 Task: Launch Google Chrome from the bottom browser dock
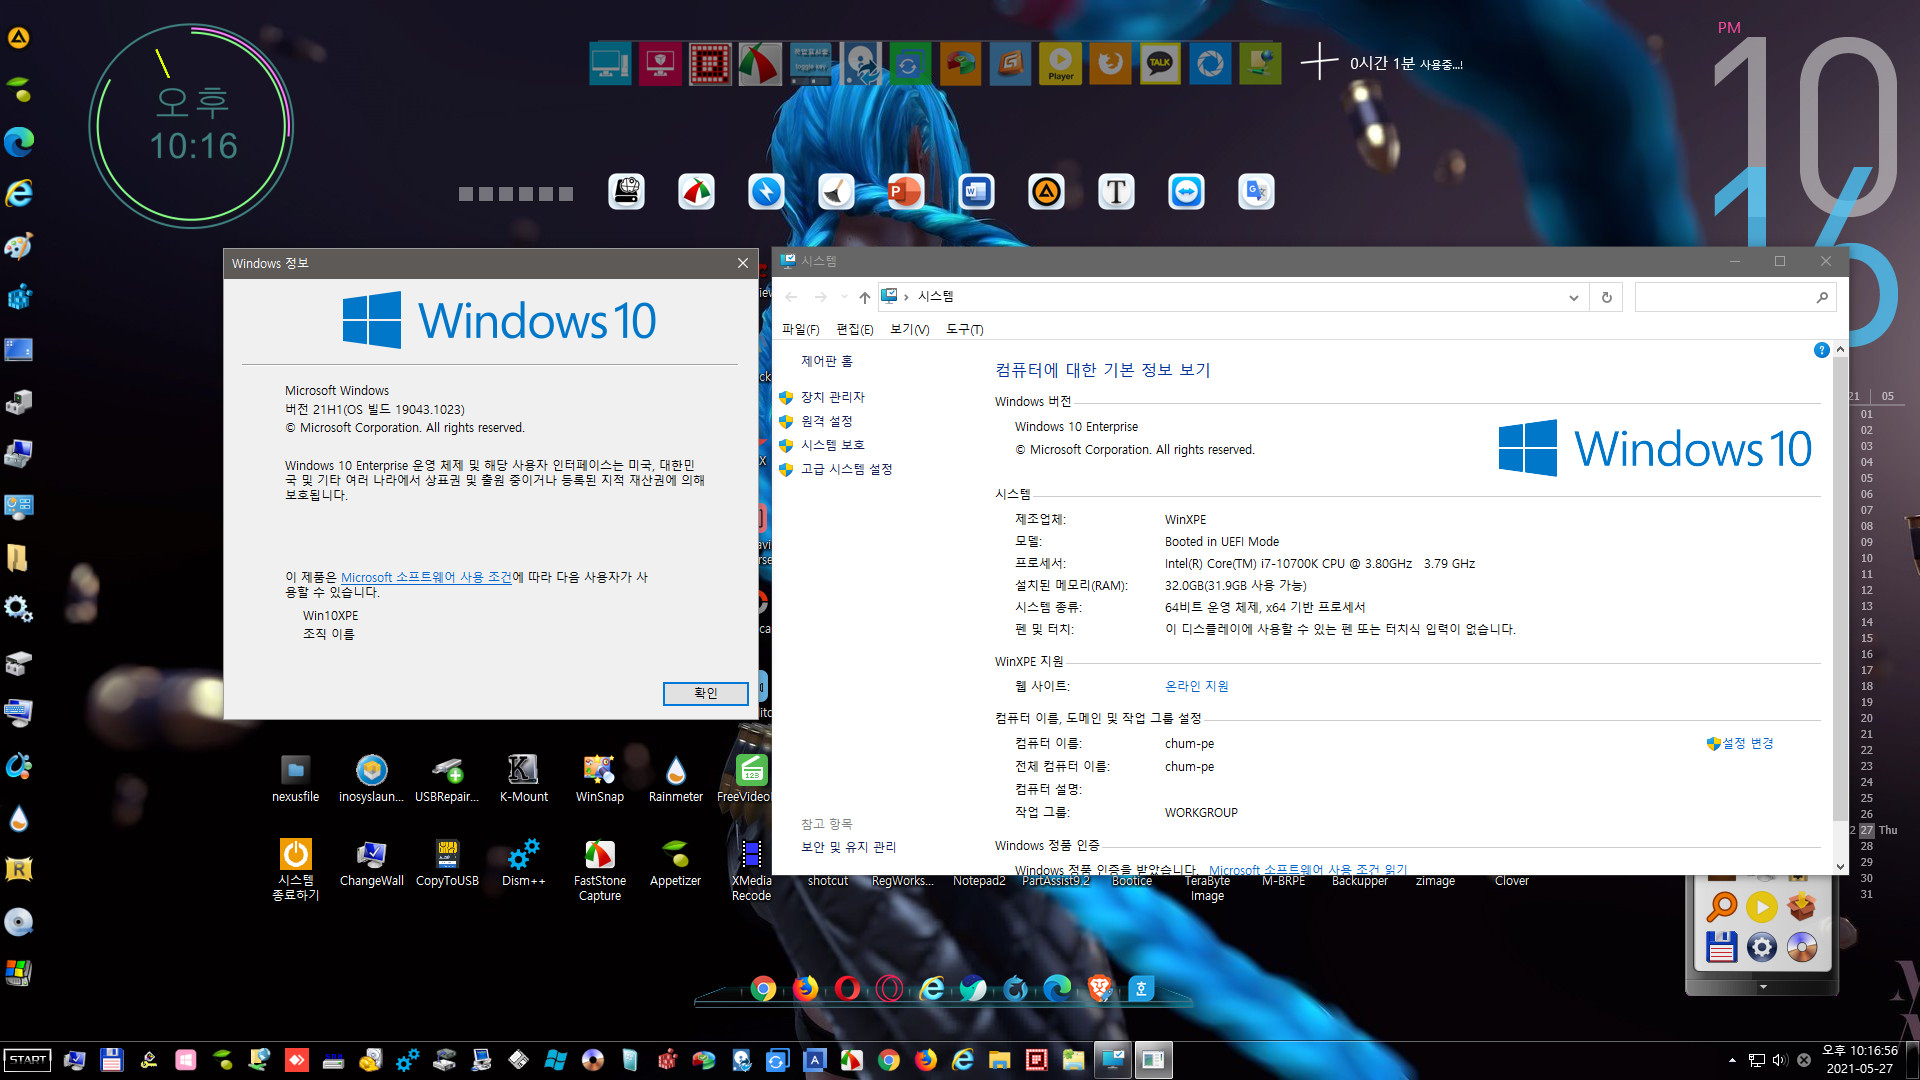pos(763,989)
